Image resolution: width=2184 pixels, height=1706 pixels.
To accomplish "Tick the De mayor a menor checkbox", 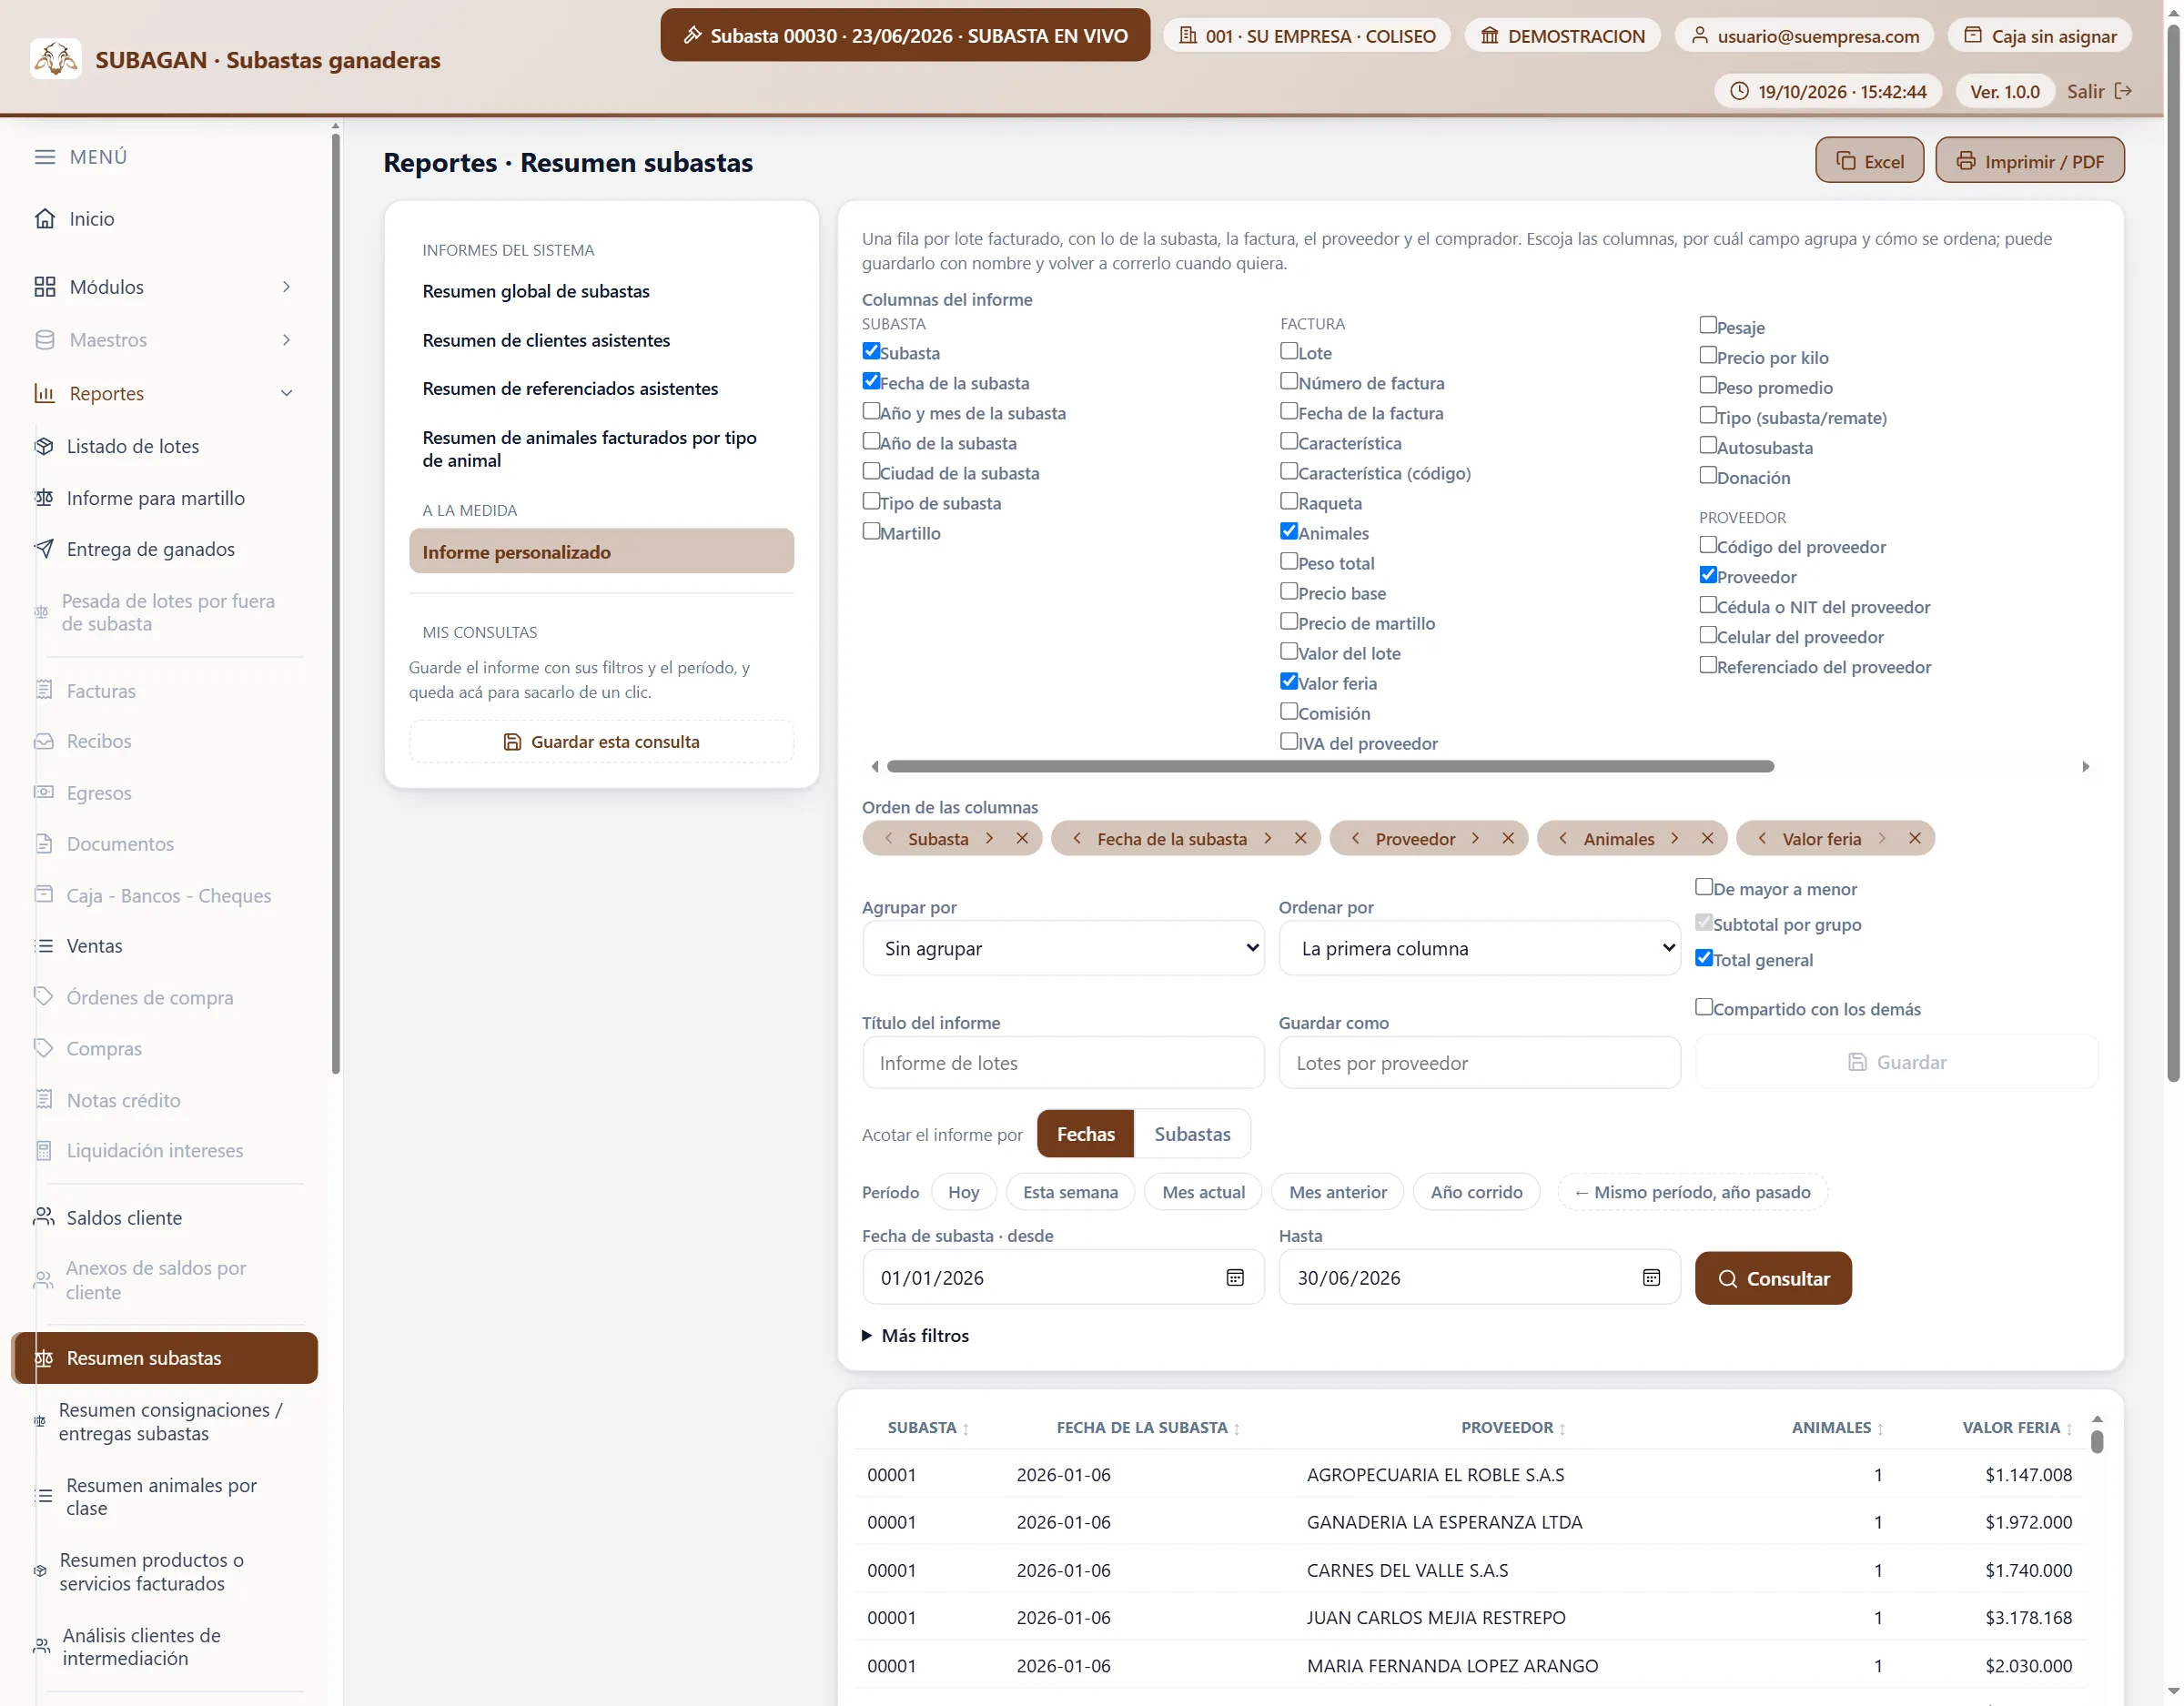I will [x=1704, y=887].
